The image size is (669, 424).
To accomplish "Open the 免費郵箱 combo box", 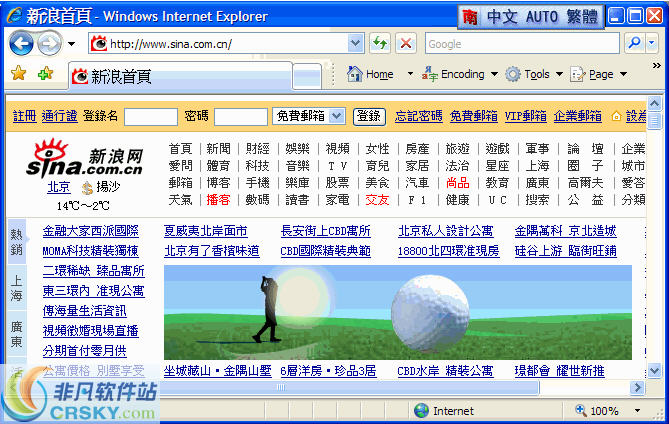I will pos(308,116).
